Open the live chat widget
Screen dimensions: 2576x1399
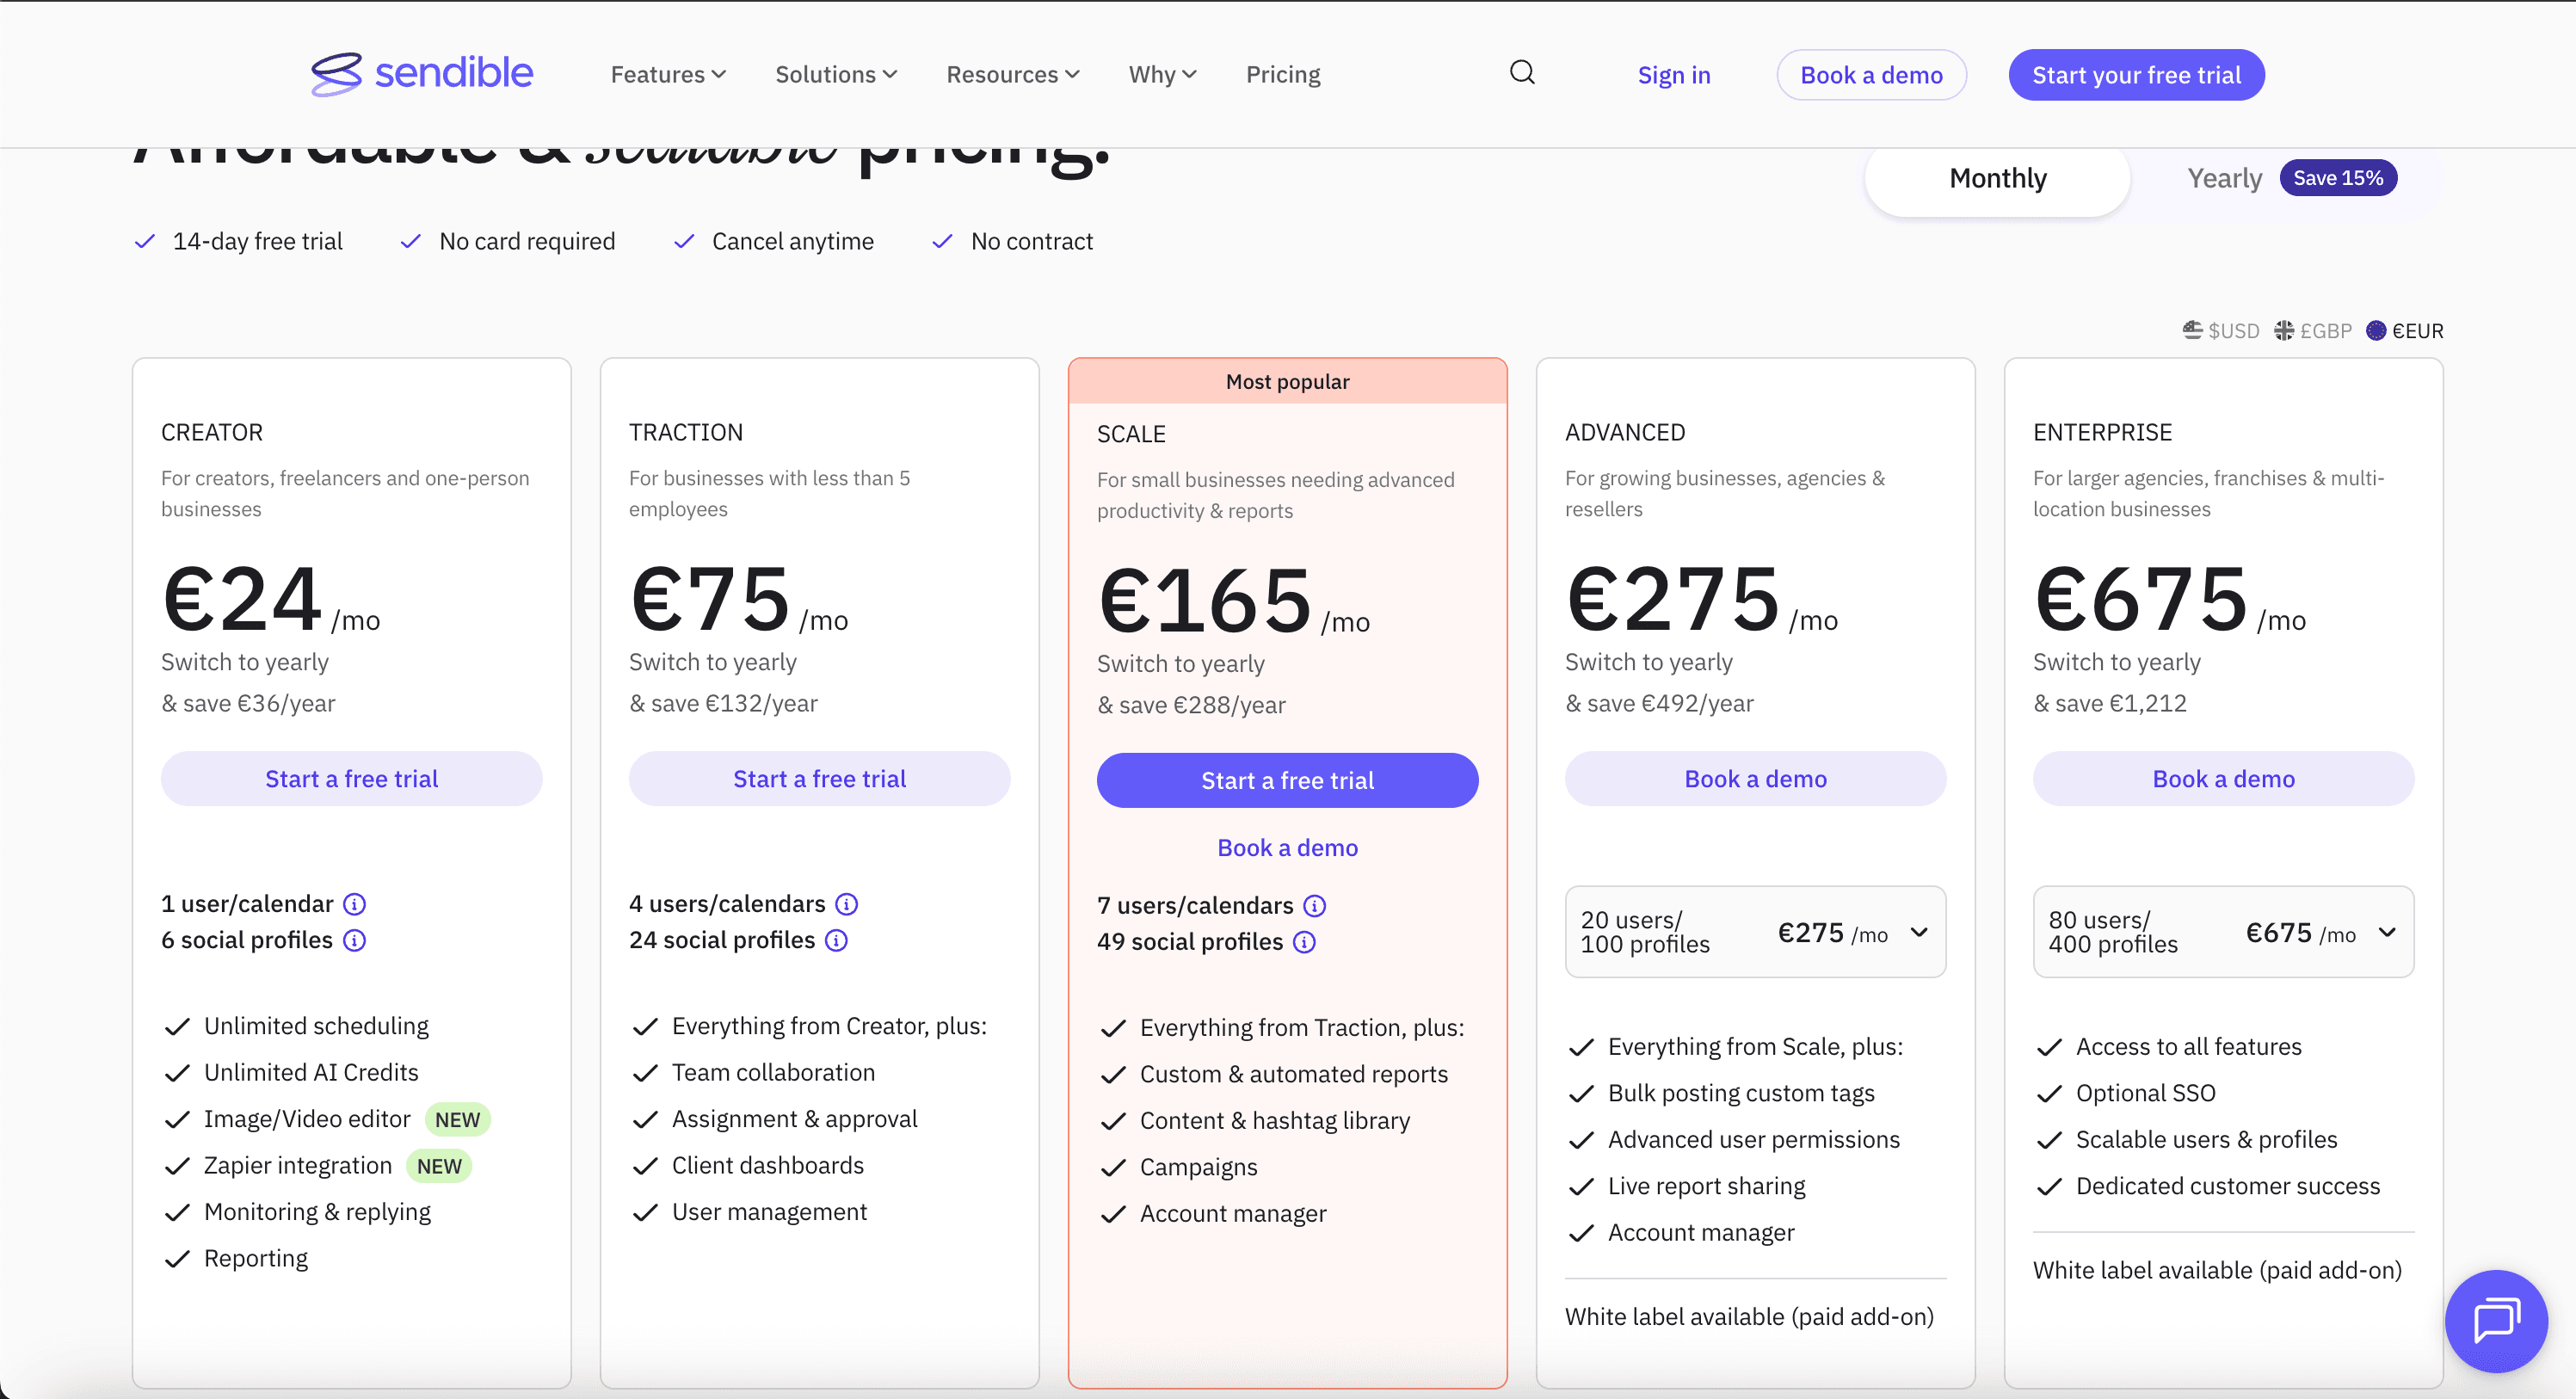coord(2496,1321)
